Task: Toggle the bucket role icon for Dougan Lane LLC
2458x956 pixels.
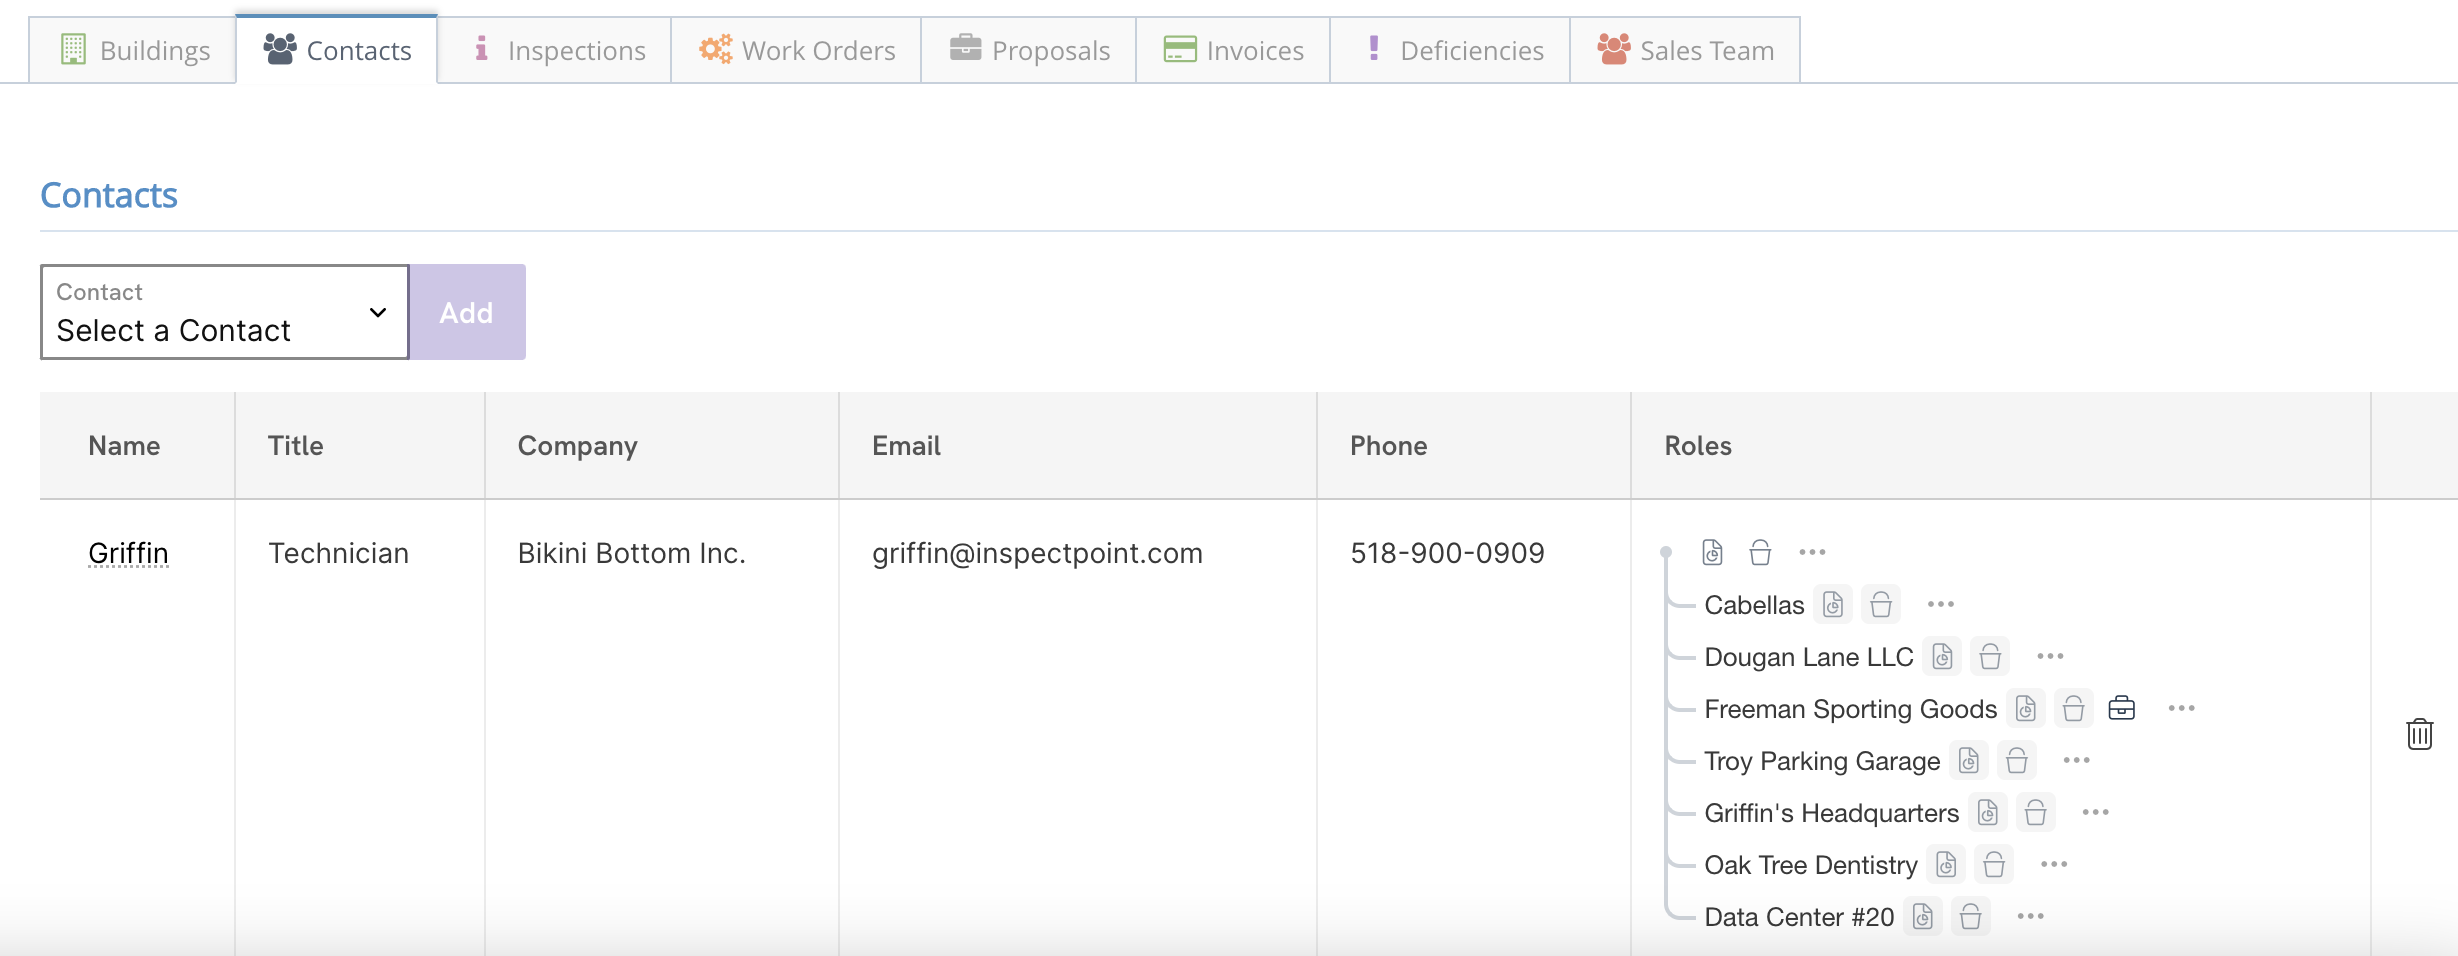Action: click(x=1990, y=656)
